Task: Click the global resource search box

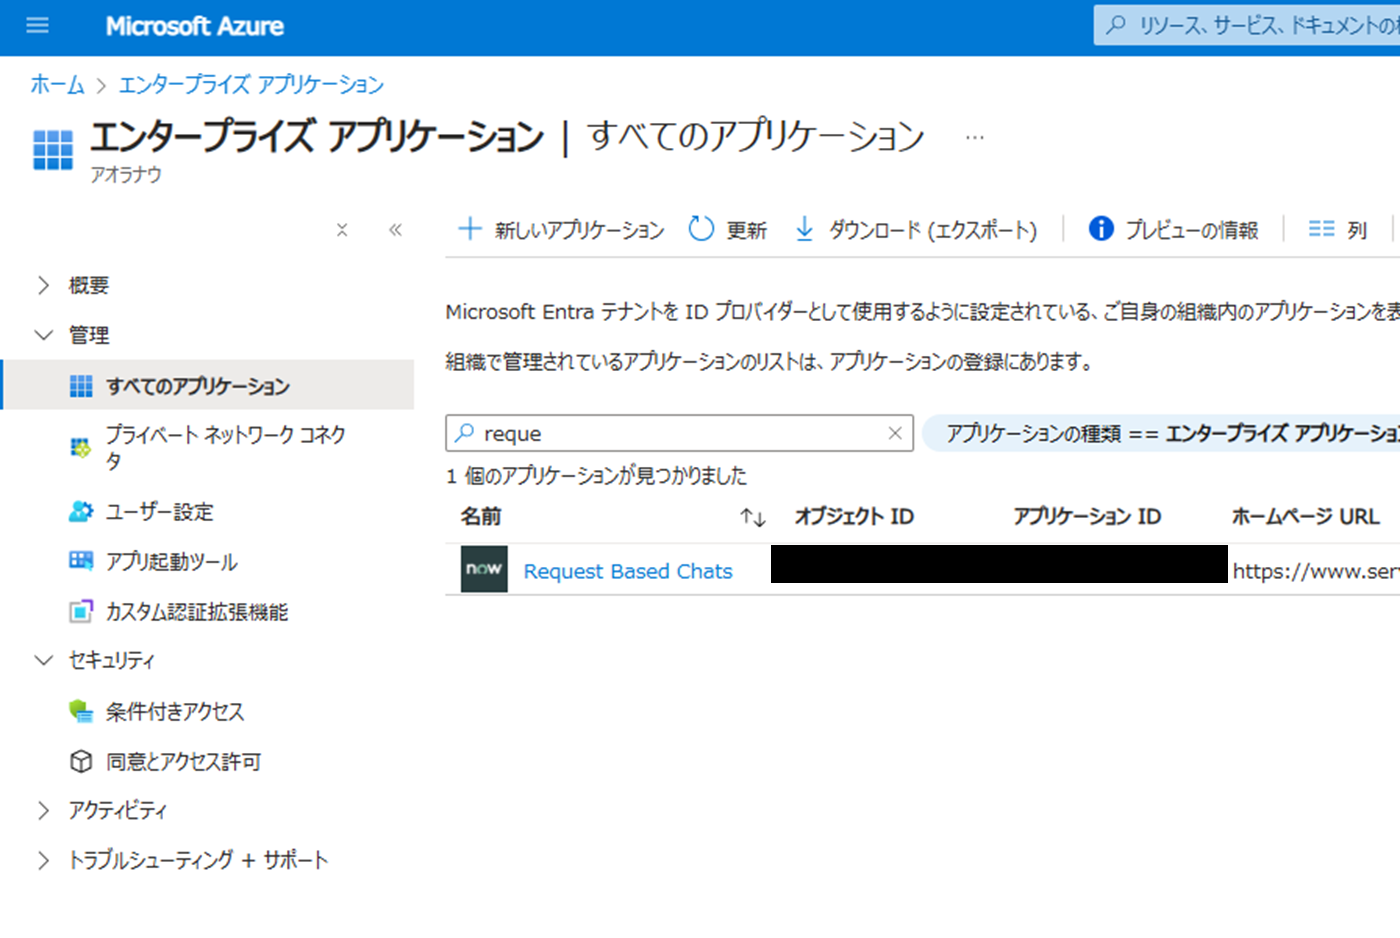Action: 1247,25
